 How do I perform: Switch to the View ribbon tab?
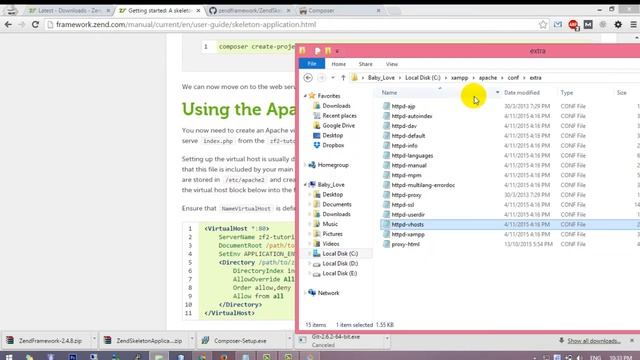[391, 64]
